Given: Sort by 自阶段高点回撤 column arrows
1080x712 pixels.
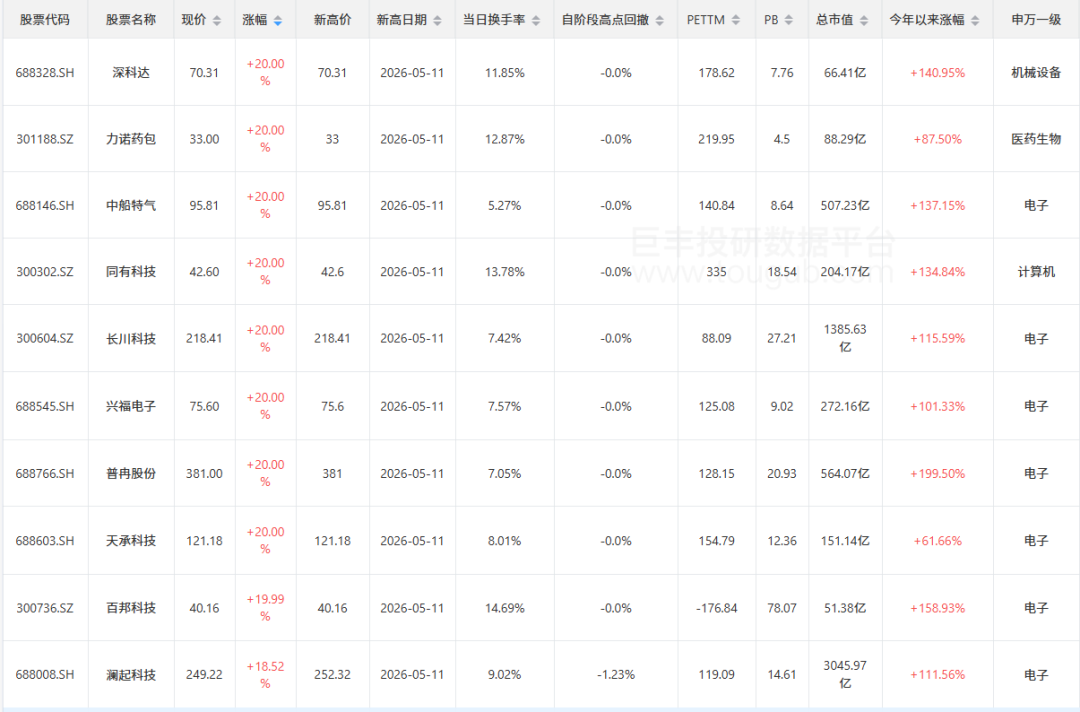Looking at the screenshot, I should (x=660, y=21).
